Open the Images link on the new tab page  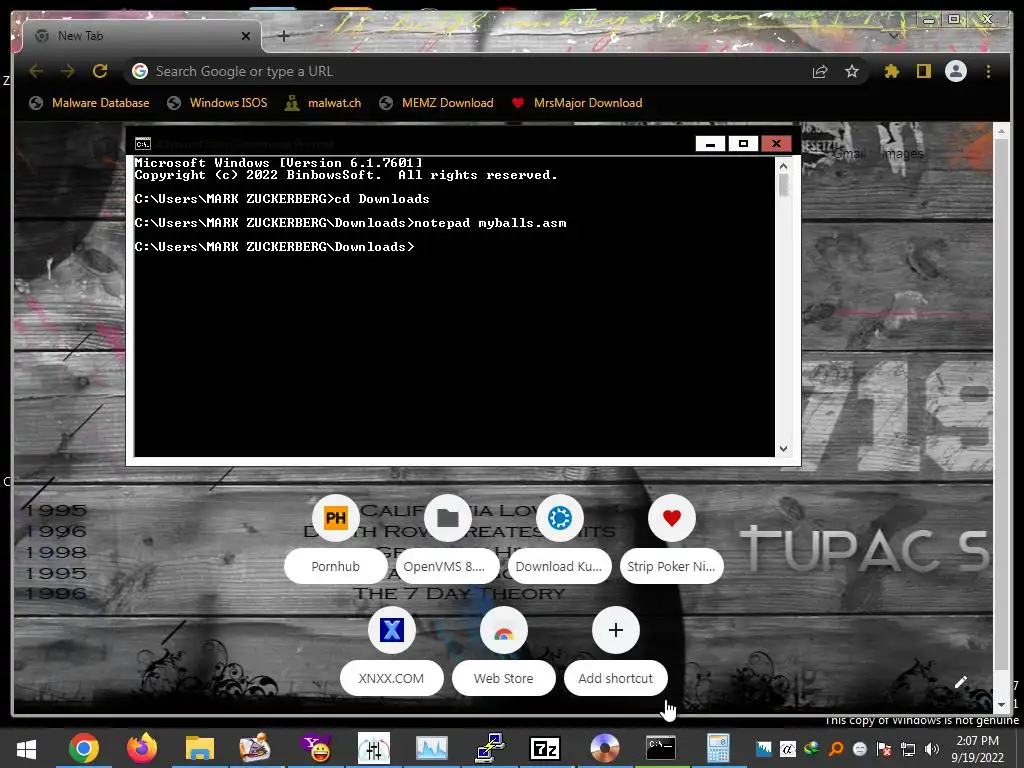(x=903, y=153)
